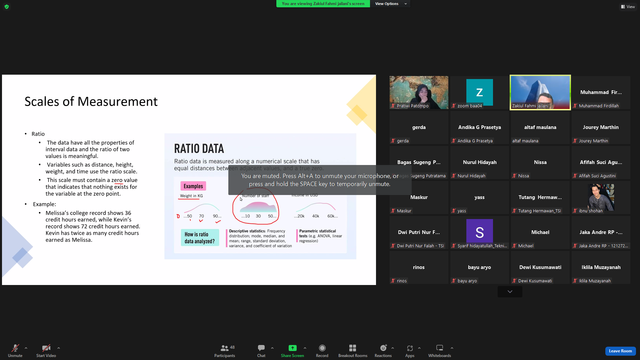Select the rinos participant tile
The width and height of the screenshot is (640, 360).
[x=419, y=267]
